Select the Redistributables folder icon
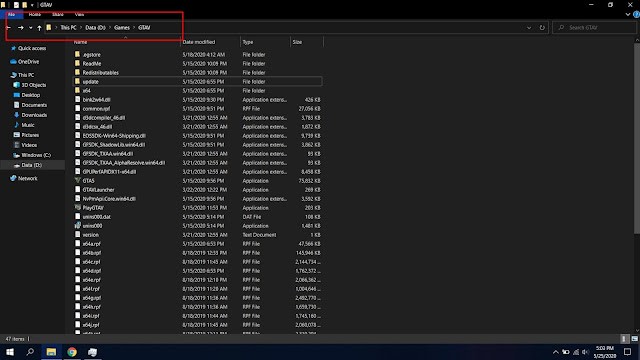This screenshot has width=640, height=360. (x=77, y=72)
